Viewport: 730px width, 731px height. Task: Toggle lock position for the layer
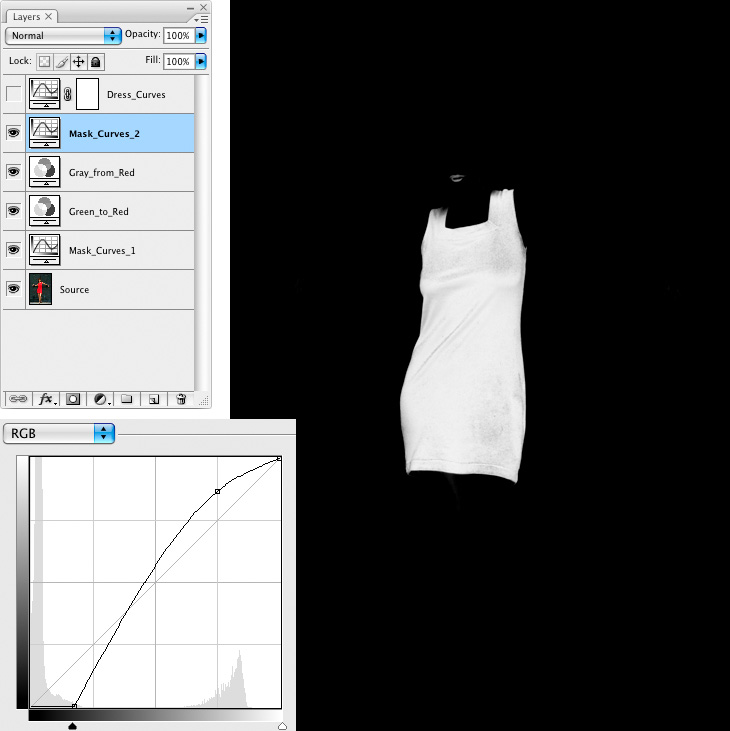(x=78, y=61)
